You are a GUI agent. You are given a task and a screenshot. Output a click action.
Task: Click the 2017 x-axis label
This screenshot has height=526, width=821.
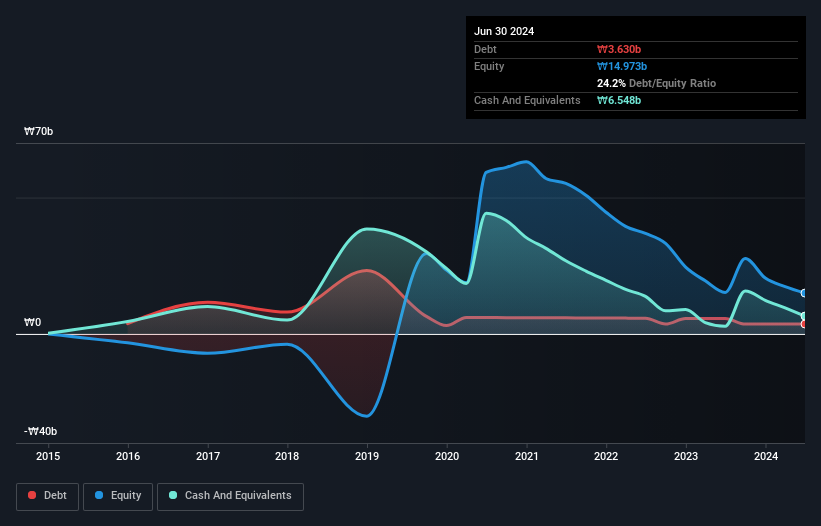point(208,456)
